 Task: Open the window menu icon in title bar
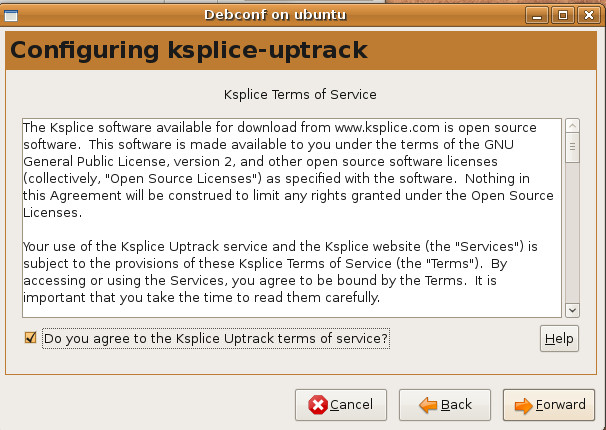tap(11, 15)
